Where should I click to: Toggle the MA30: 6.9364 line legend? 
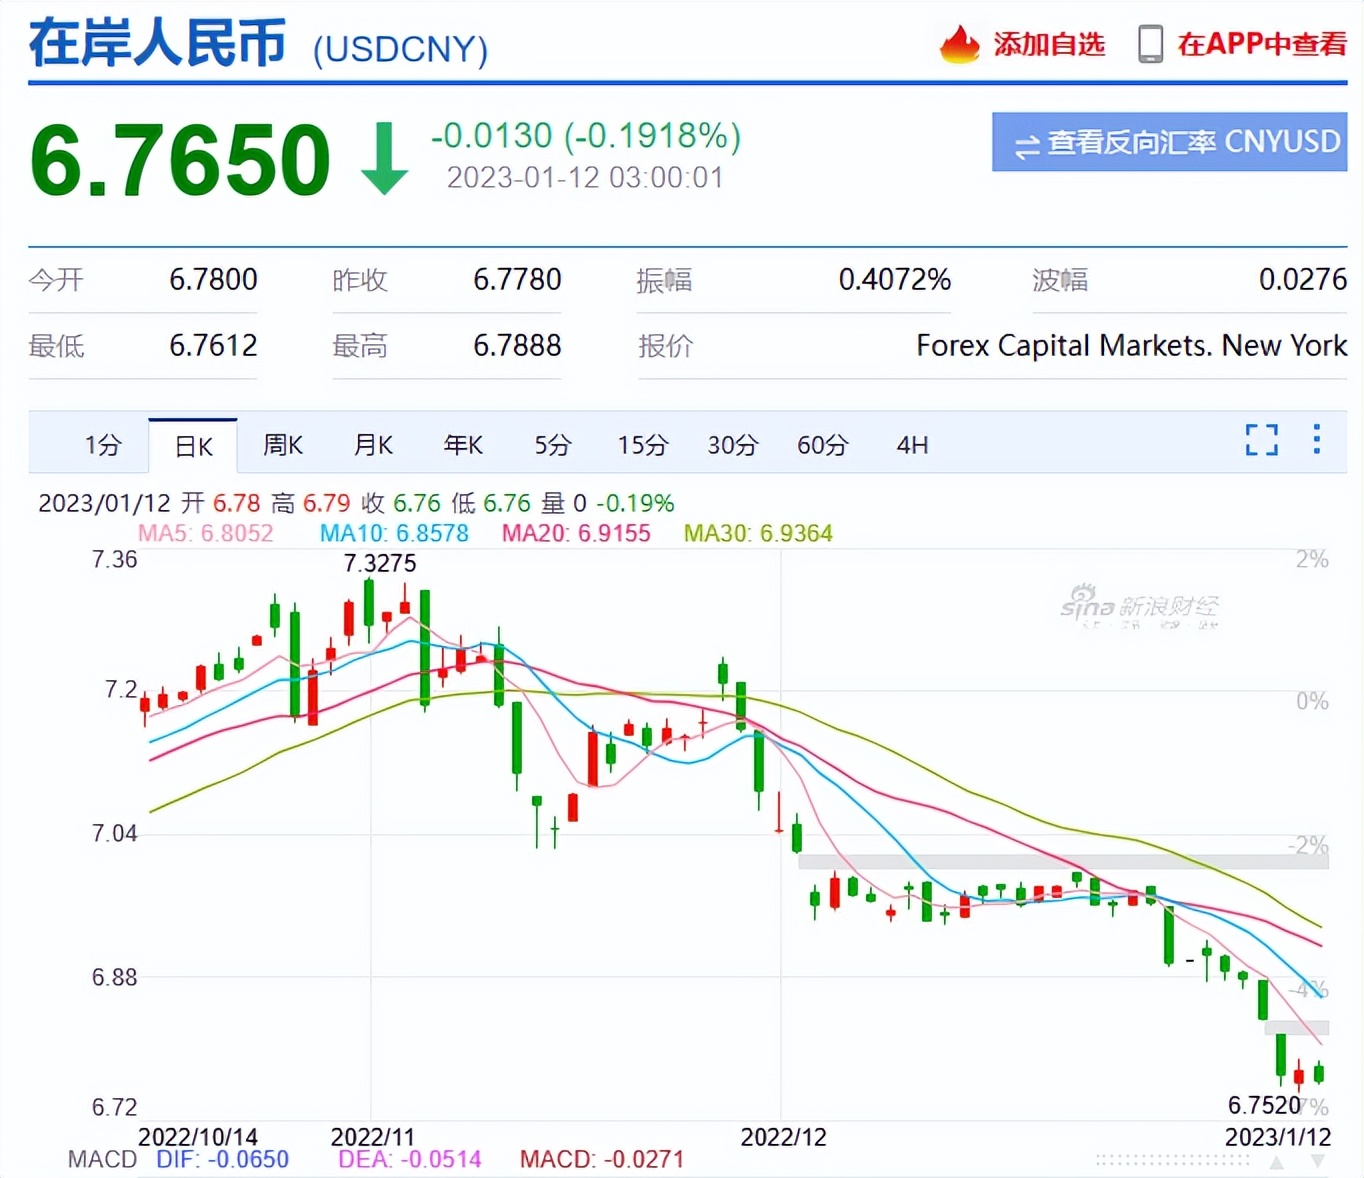click(757, 533)
